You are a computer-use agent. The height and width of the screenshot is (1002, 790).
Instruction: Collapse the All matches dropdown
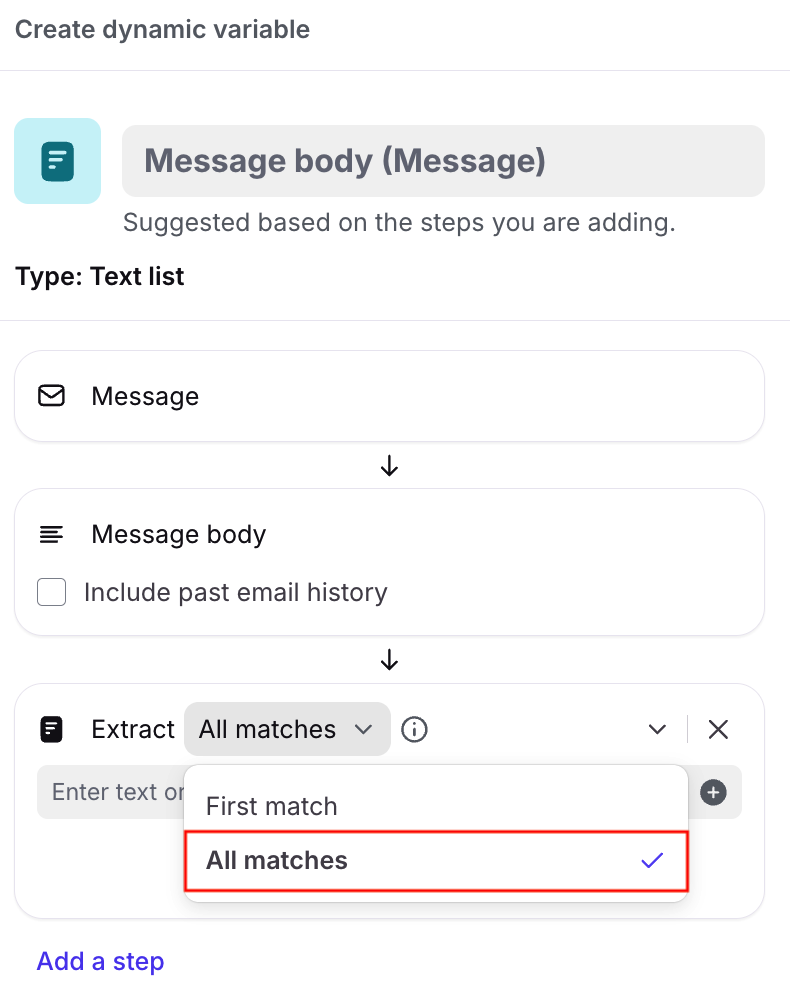pyautogui.click(x=286, y=729)
